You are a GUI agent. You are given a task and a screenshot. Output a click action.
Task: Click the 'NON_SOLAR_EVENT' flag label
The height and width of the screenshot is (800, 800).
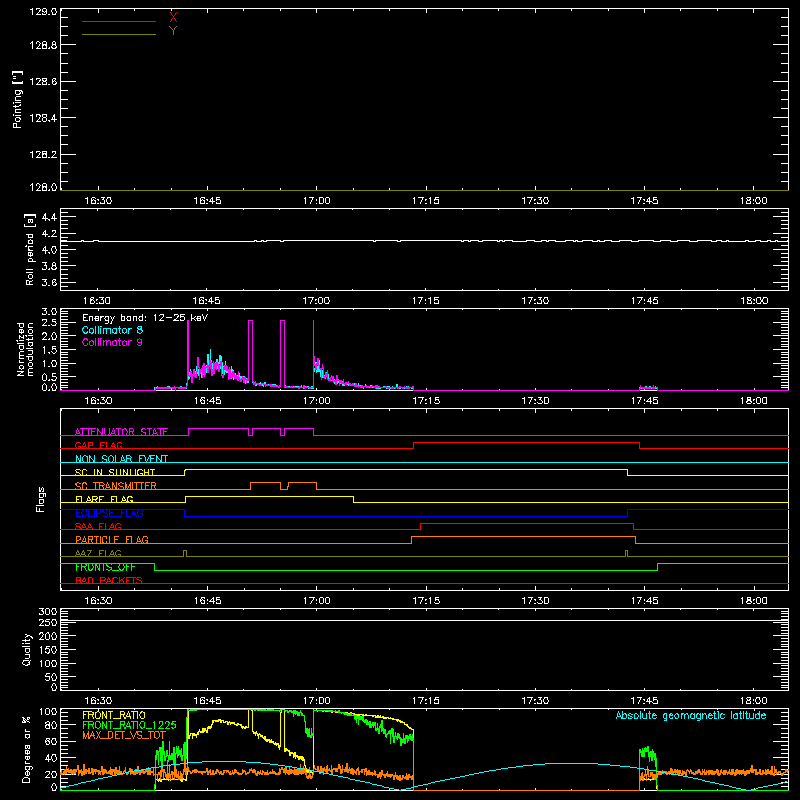[121, 459]
